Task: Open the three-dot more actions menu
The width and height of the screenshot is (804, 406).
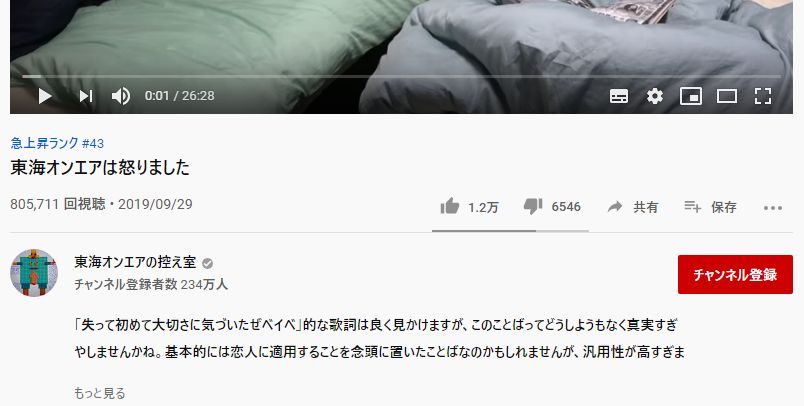Action: click(773, 208)
